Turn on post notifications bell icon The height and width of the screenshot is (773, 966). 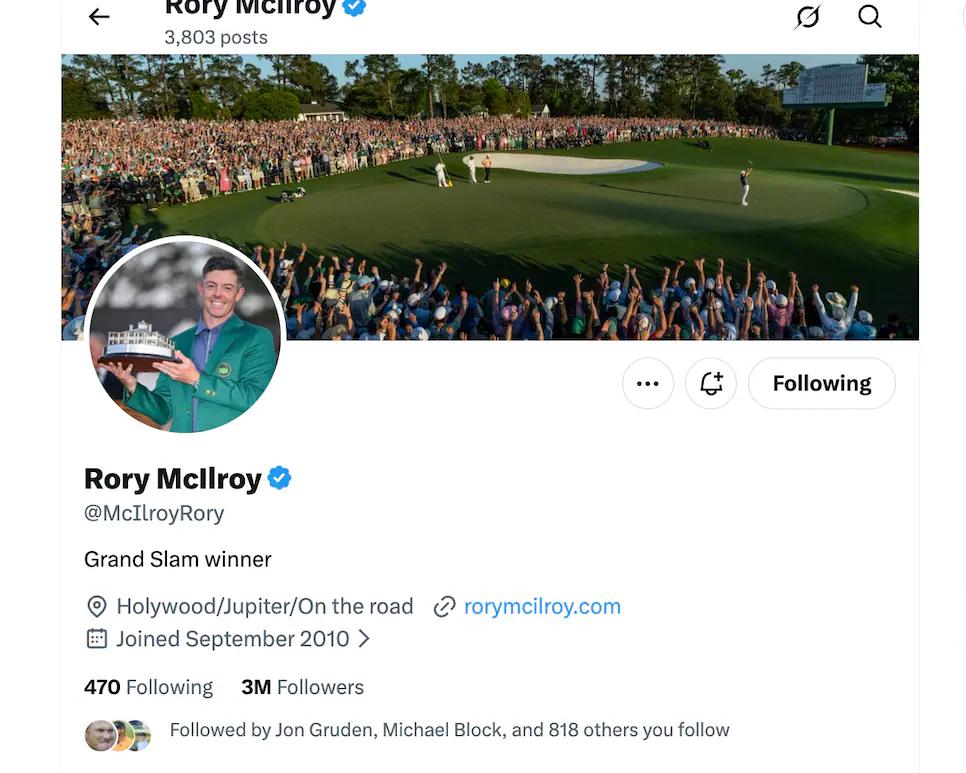click(711, 383)
